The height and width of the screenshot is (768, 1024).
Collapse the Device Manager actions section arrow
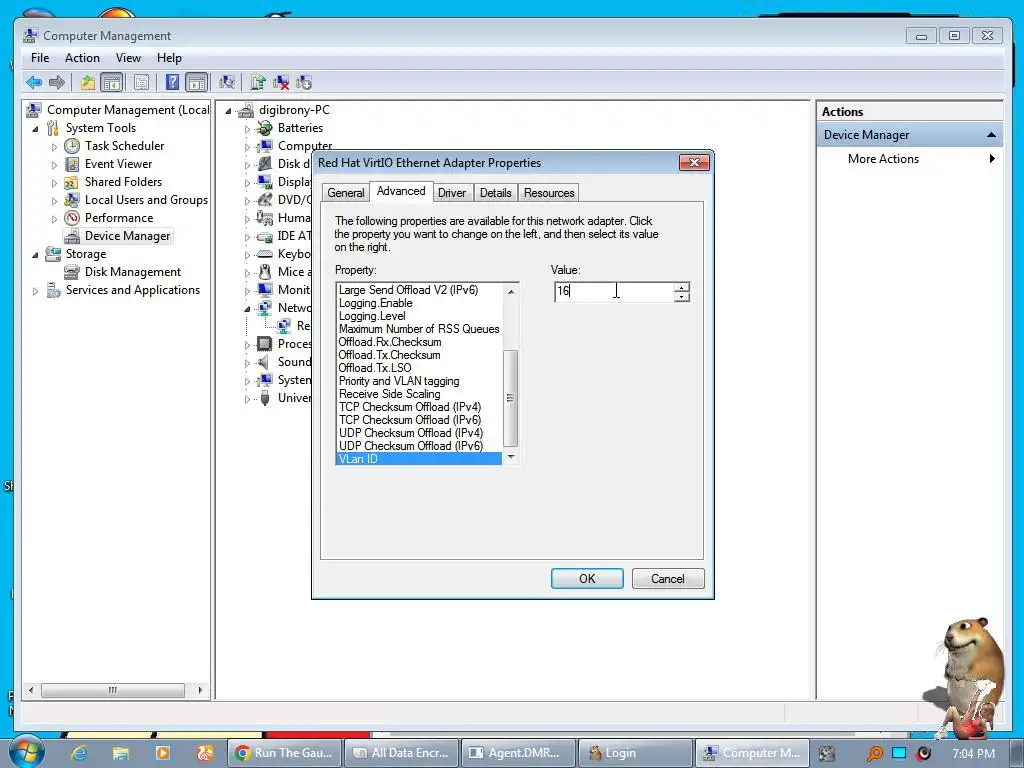pos(991,135)
